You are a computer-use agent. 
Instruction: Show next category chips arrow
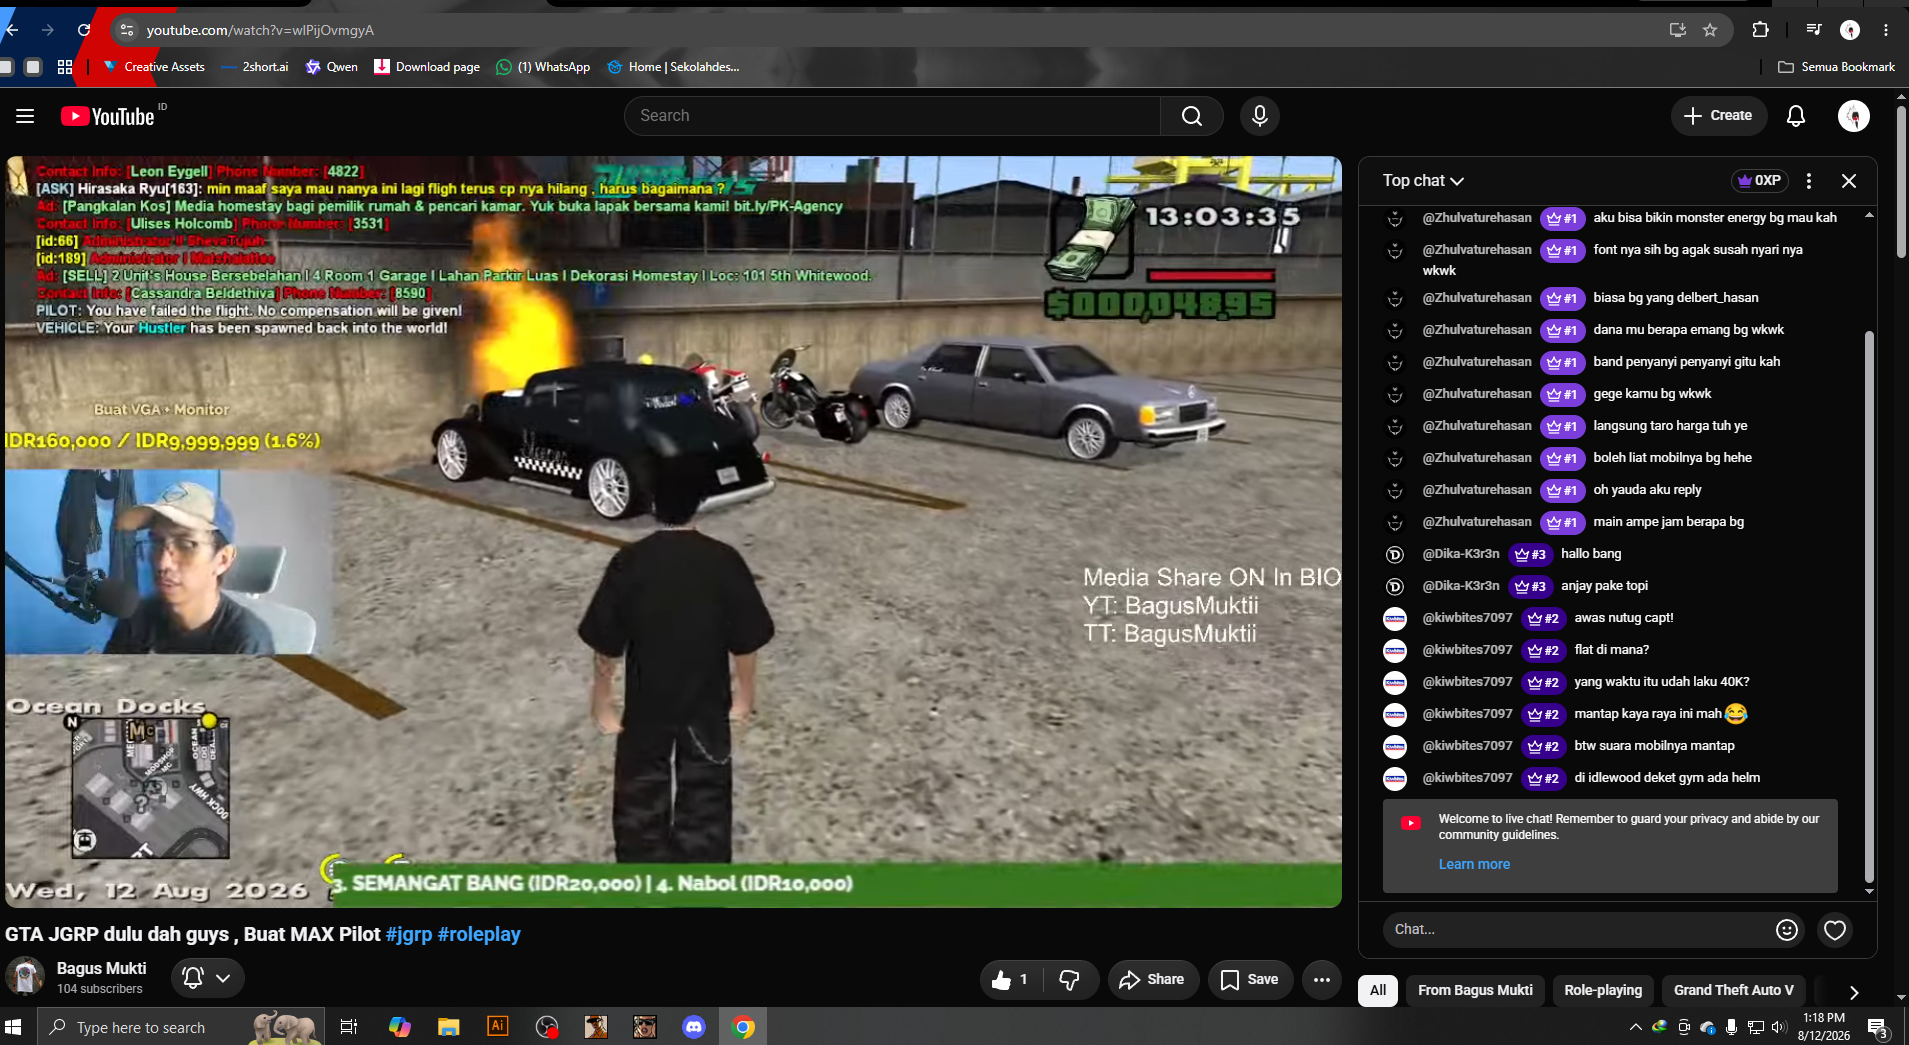tap(1853, 992)
